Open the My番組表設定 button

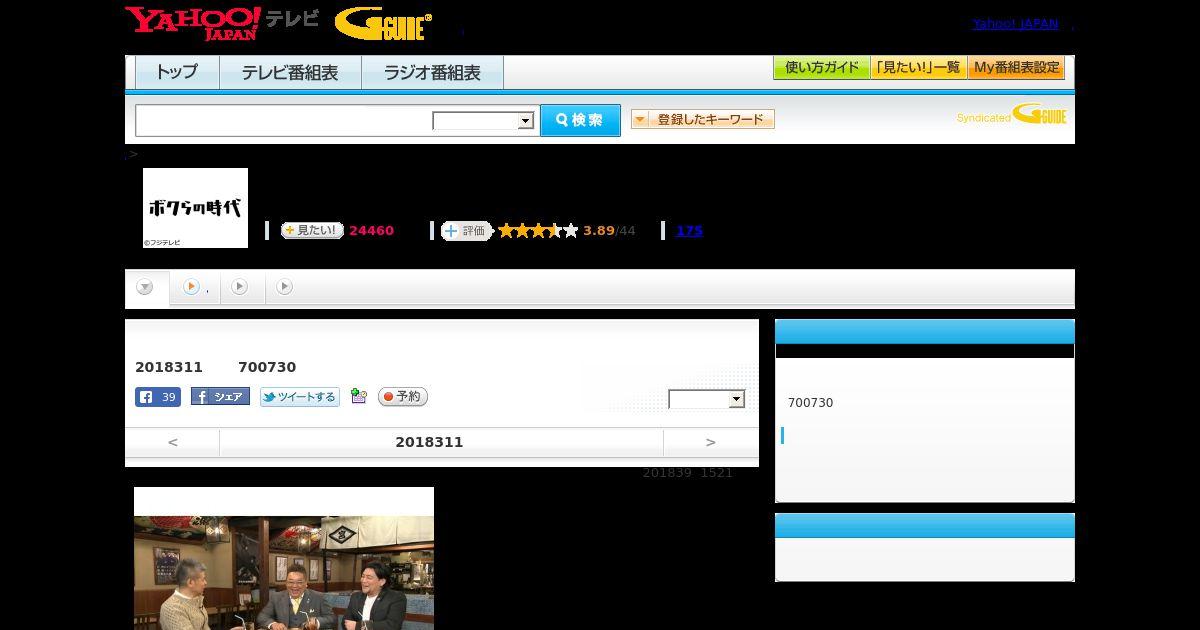(1016, 68)
